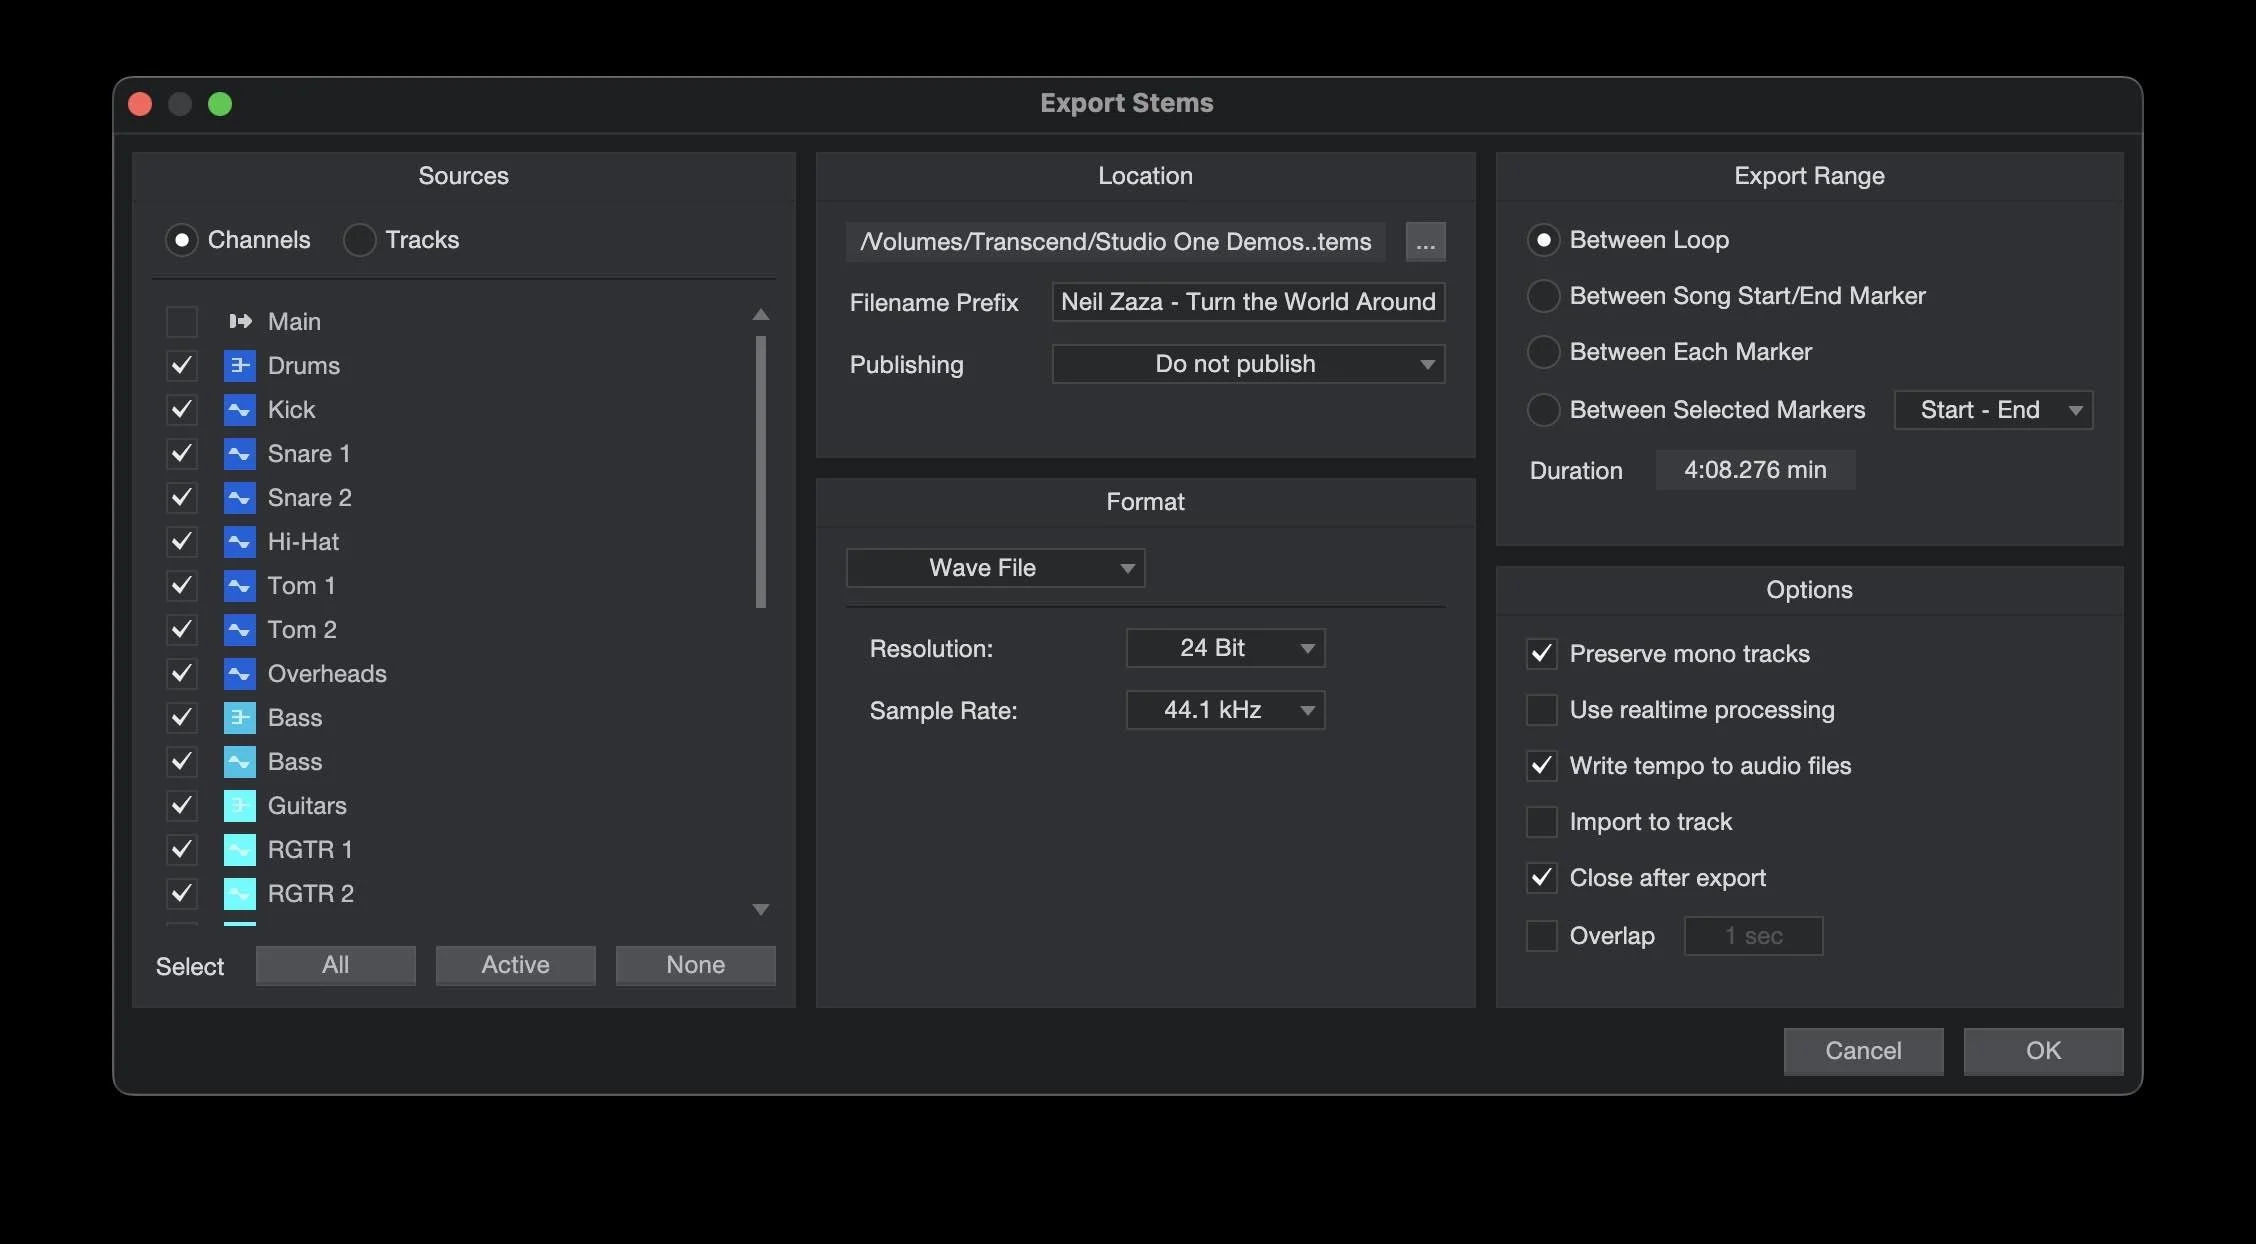Click the Main output channel icon
The height and width of the screenshot is (1244, 2256).
click(x=240, y=321)
